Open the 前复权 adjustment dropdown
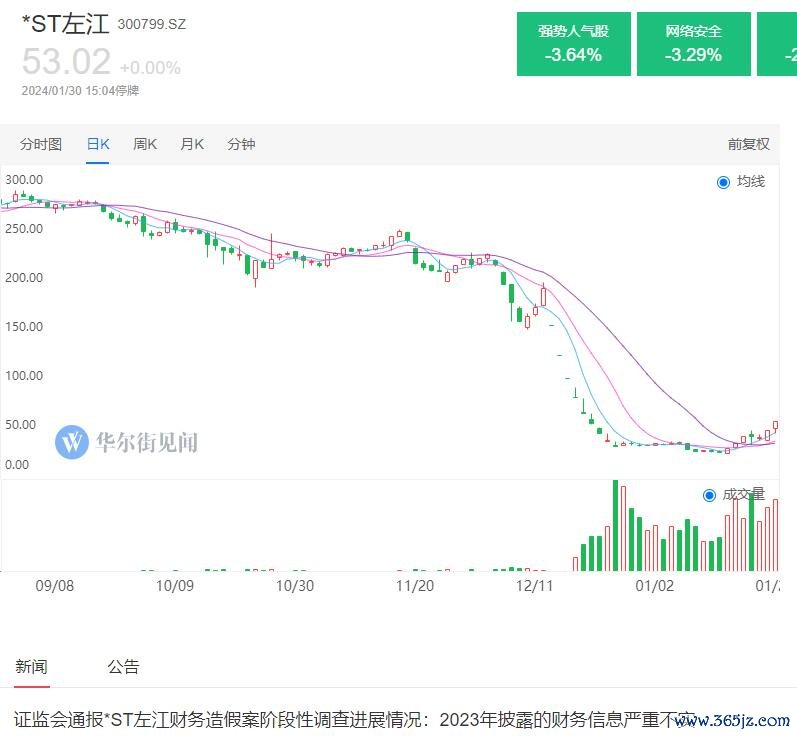 [x=748, y=144]
